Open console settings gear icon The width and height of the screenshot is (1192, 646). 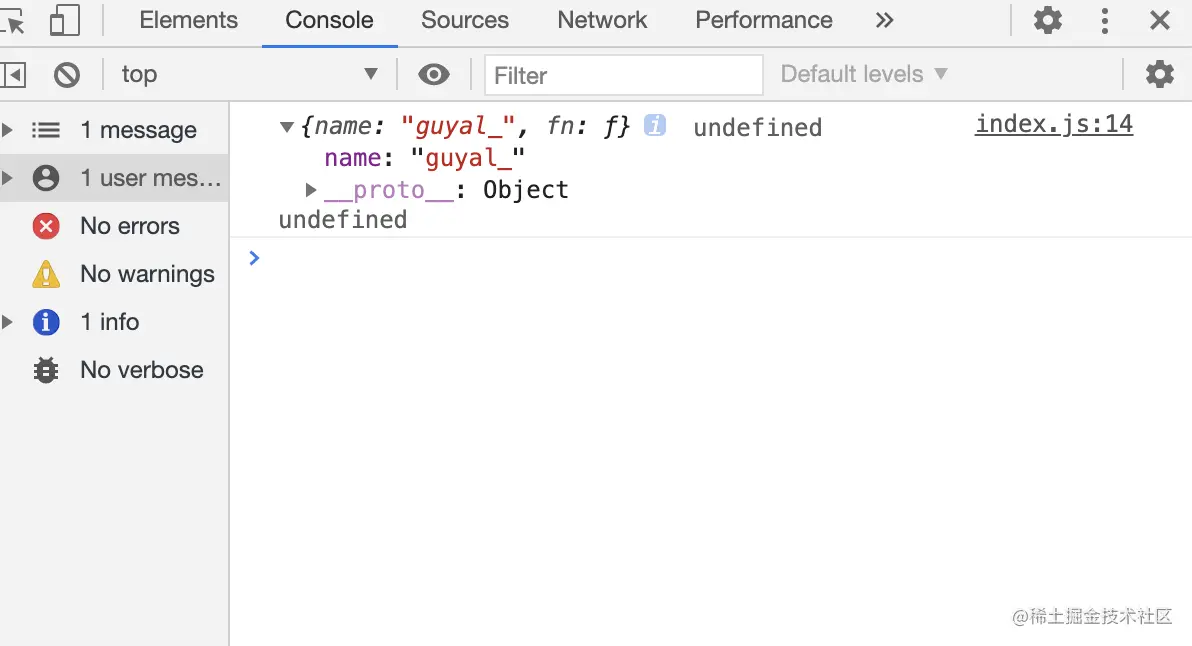[x=1159, y=74]
